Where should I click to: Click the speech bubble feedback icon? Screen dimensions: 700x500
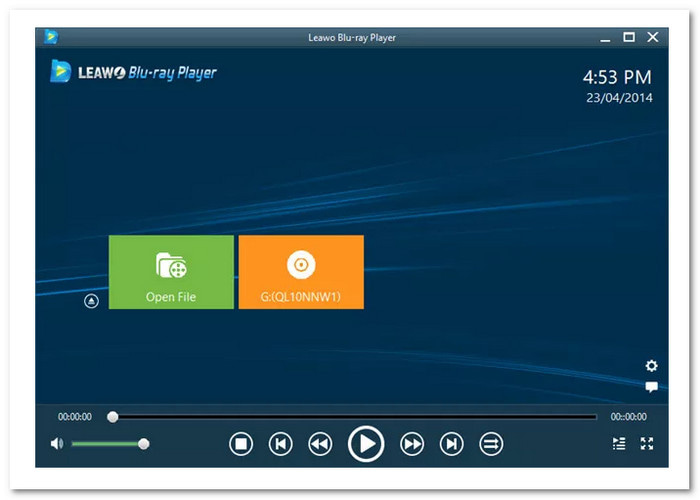651,387
